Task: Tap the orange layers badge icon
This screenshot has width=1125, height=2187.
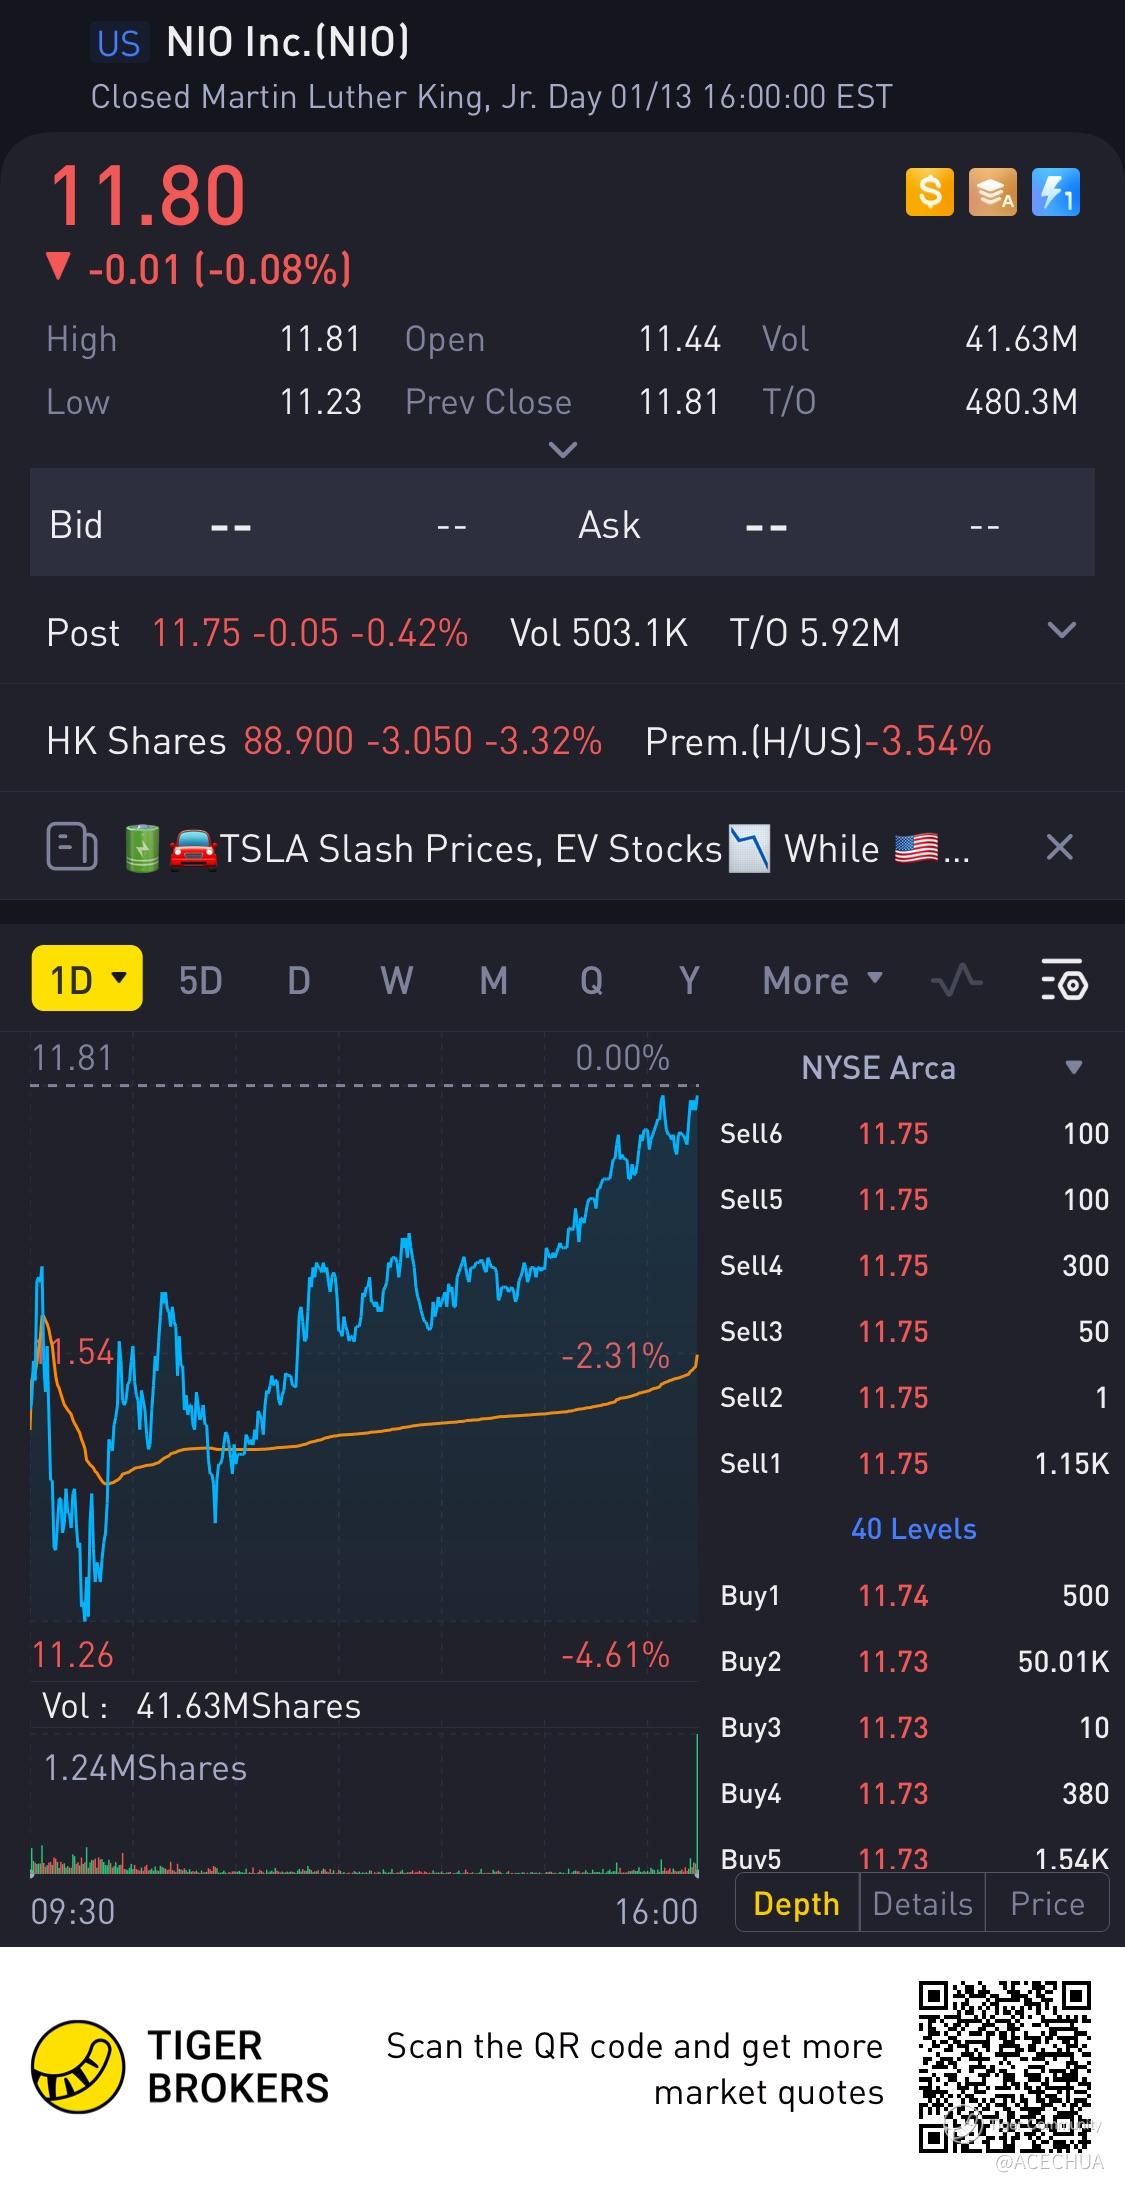Action: 992,192
